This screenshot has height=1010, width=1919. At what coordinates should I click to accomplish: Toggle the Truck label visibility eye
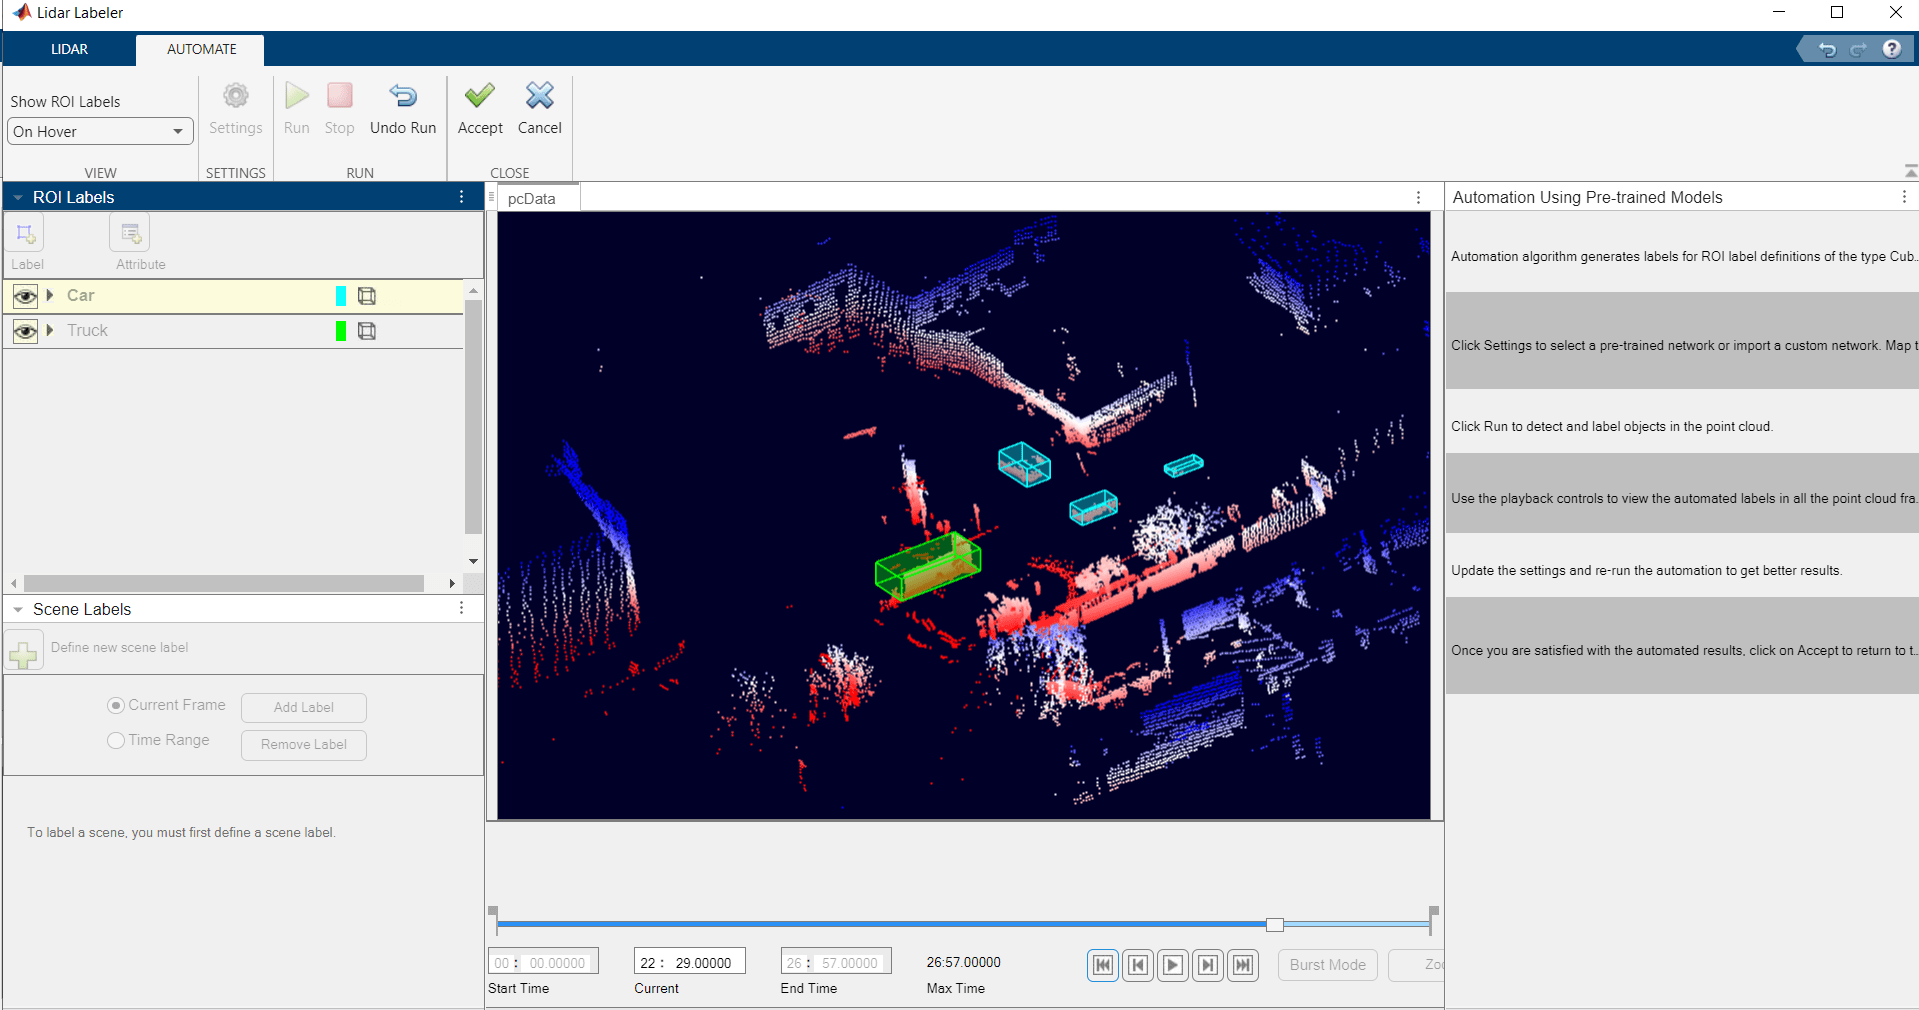point(25,331)
